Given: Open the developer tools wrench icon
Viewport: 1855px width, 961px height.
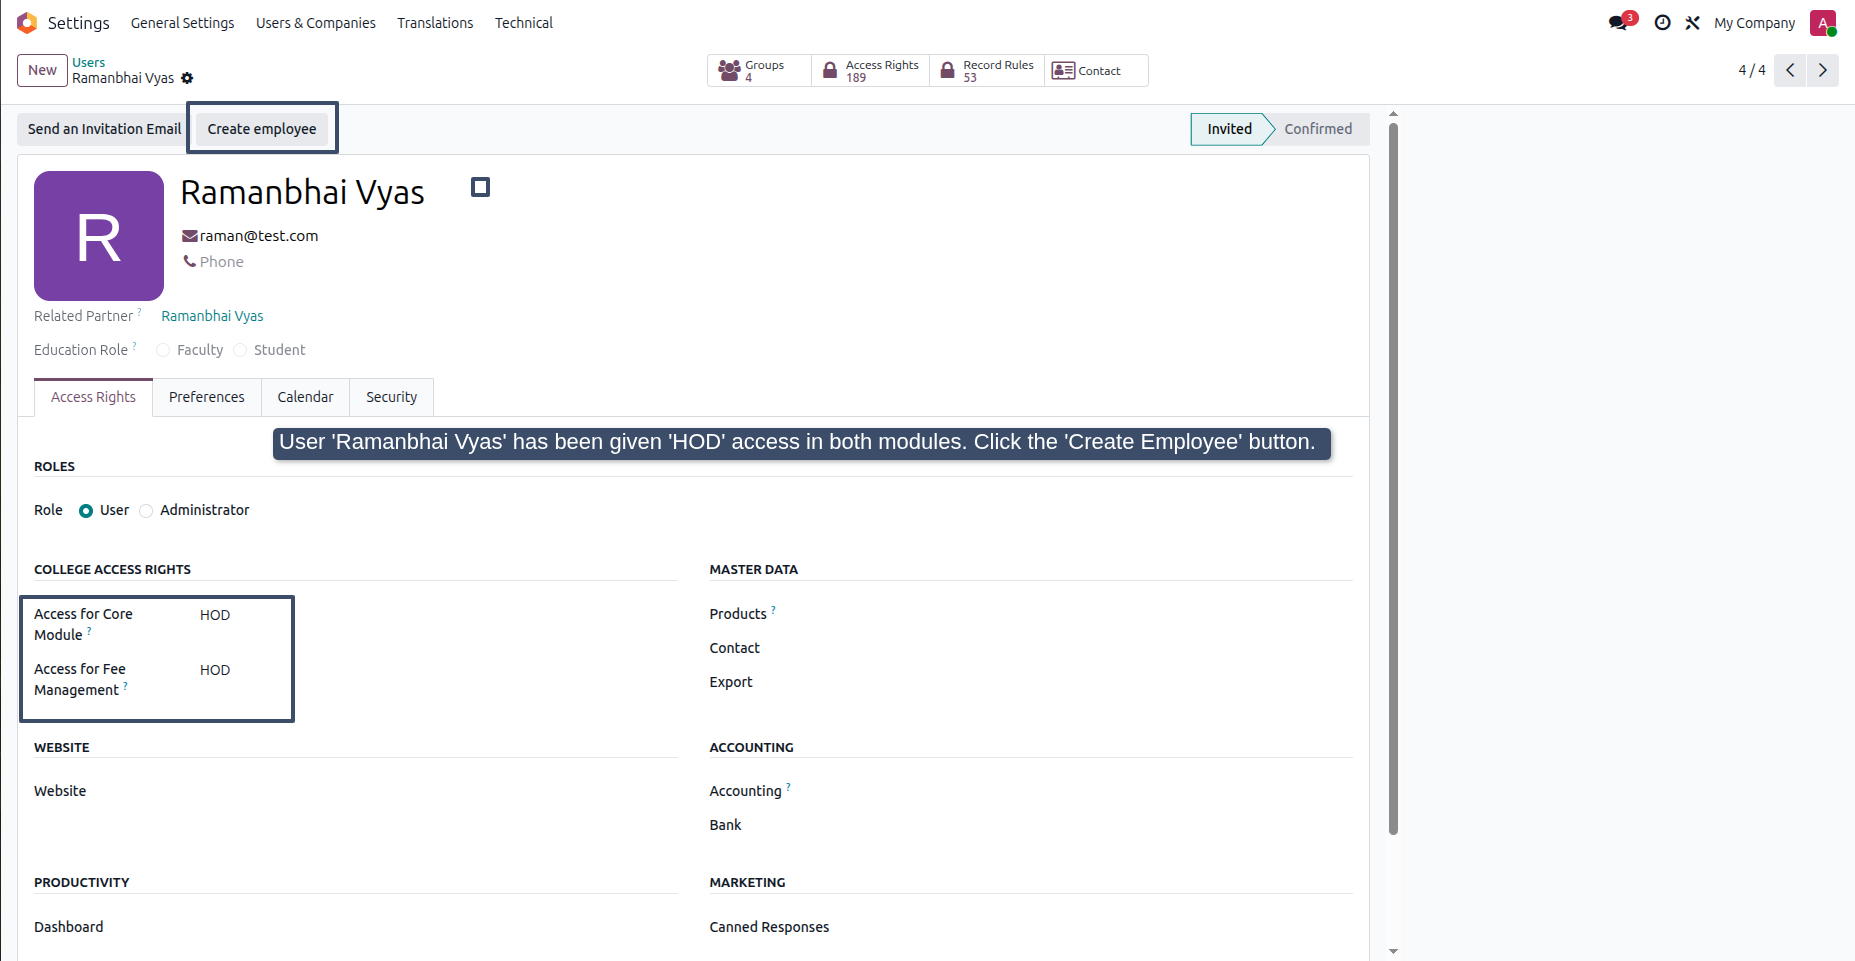Looking at the screenshot, I should click(1692, 22).
